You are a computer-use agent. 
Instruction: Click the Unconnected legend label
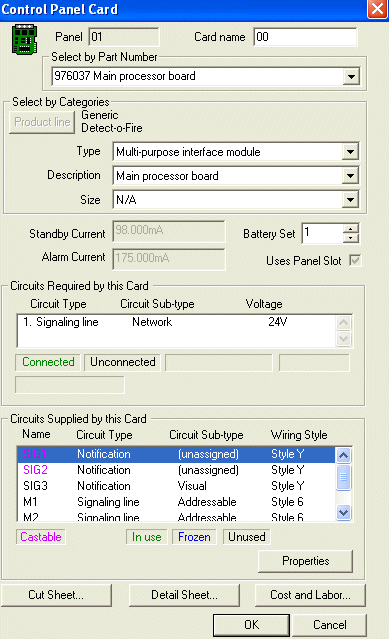123,362
